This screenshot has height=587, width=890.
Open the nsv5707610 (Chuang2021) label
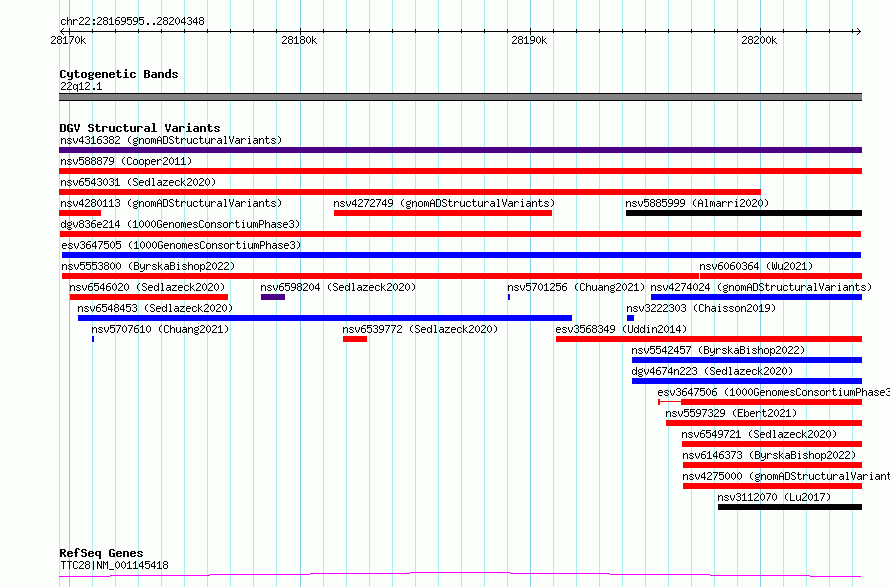click(160, 329)
